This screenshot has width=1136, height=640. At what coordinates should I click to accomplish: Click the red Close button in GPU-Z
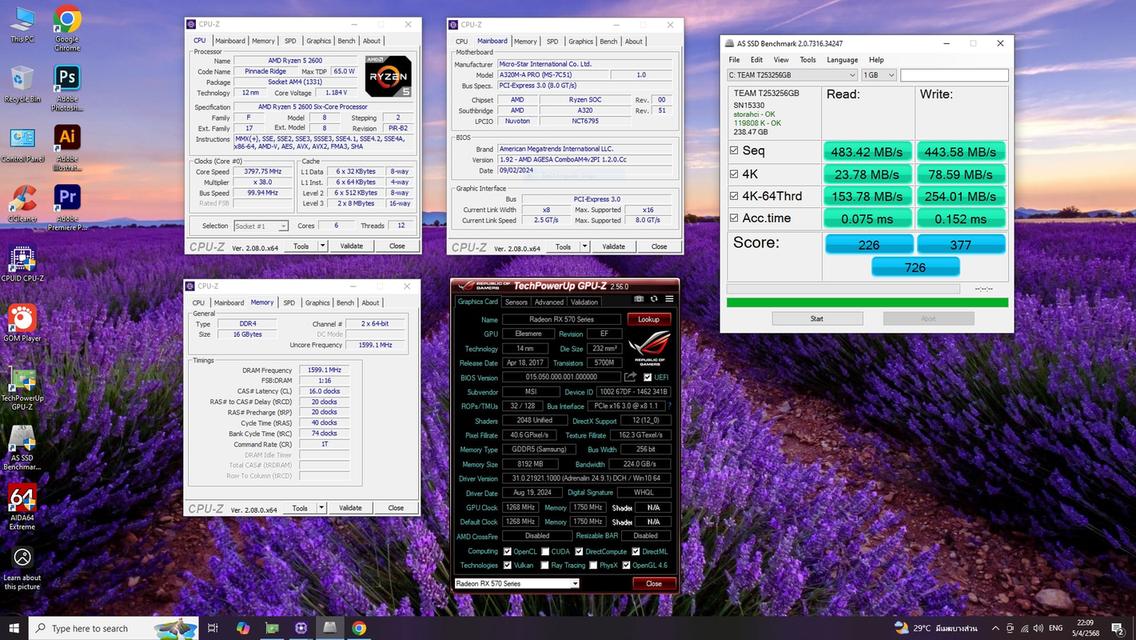coord(653,583)
